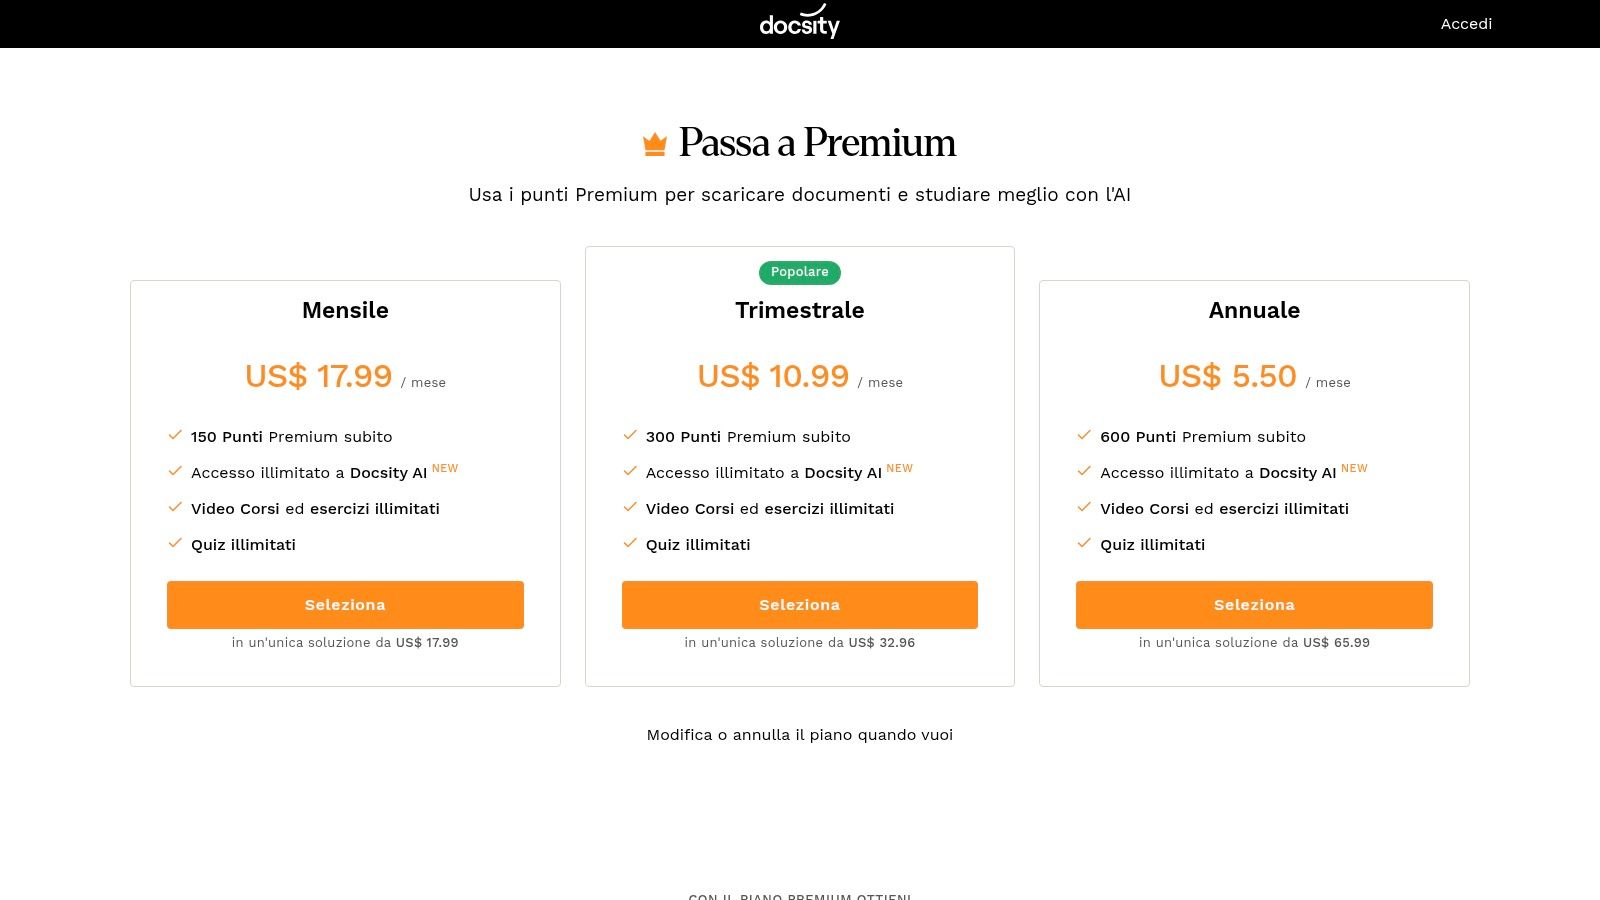This screenshot has height=900, width=1600.
Task: Click Modifica o annulla il piano text
Action: pyautogui.click(x=799, y=734)
